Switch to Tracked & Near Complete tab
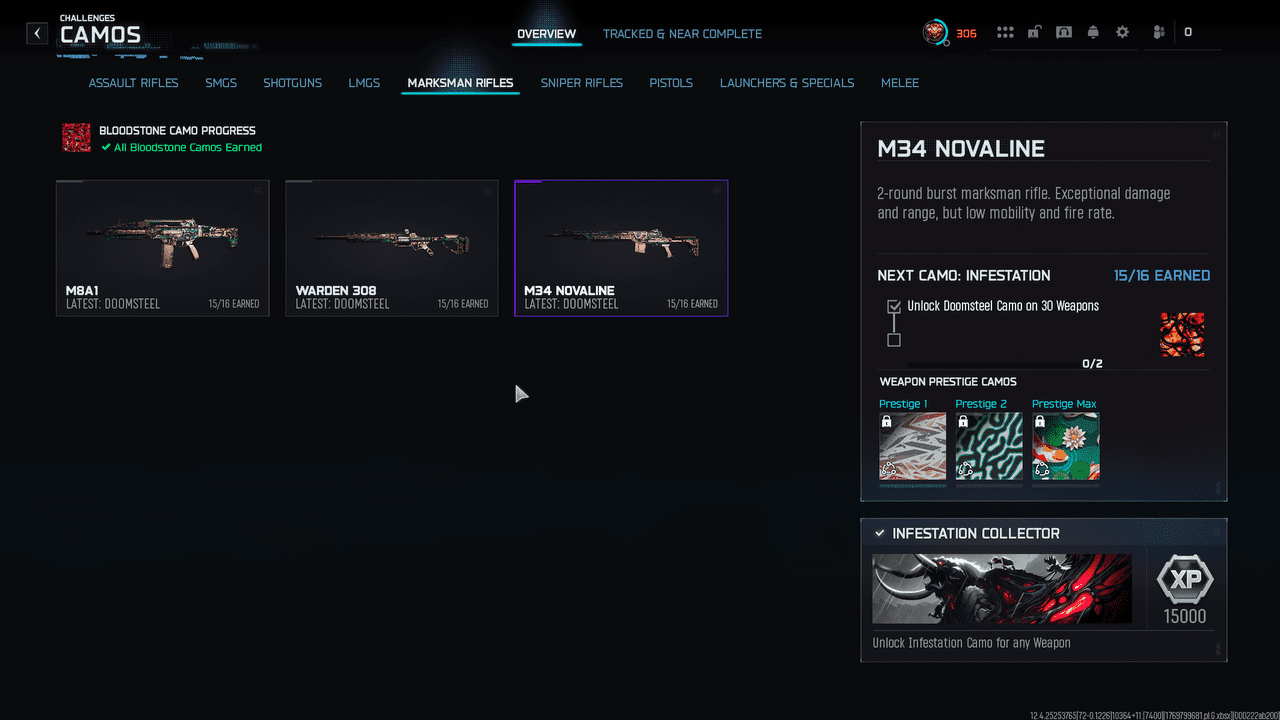This screenshot has width=1280, height=720. click(x=682, y=34)
